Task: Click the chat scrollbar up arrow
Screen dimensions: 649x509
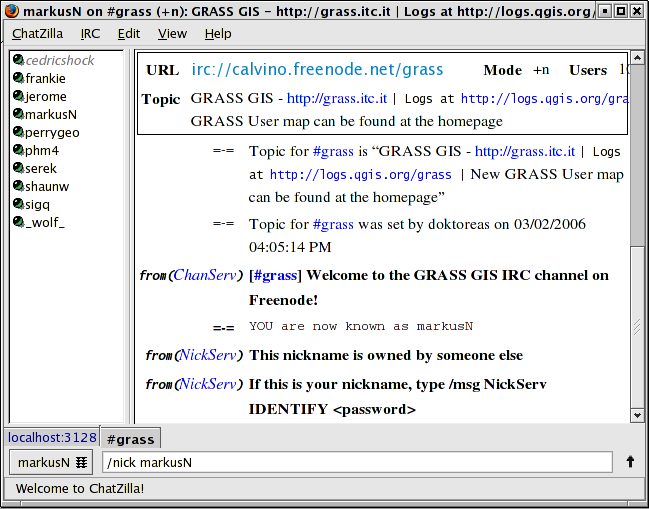Action: point(637,58)
